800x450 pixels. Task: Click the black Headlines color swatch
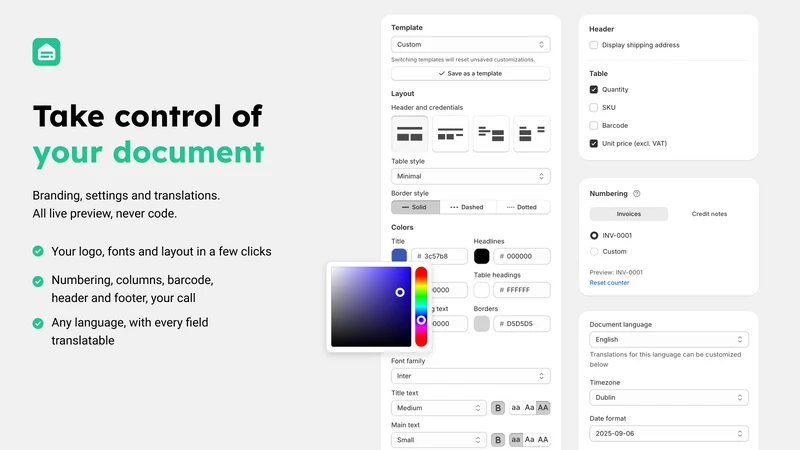point(482,256)
